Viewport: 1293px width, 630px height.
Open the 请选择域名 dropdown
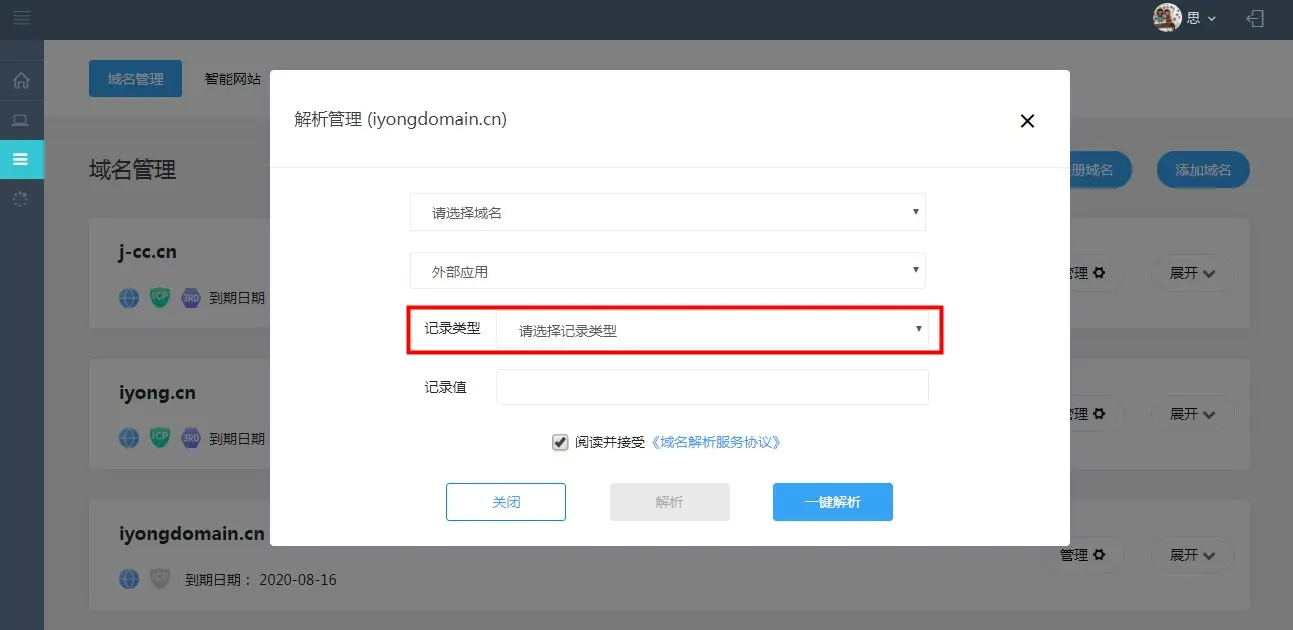pyautogui.click(x=667, y=212)
